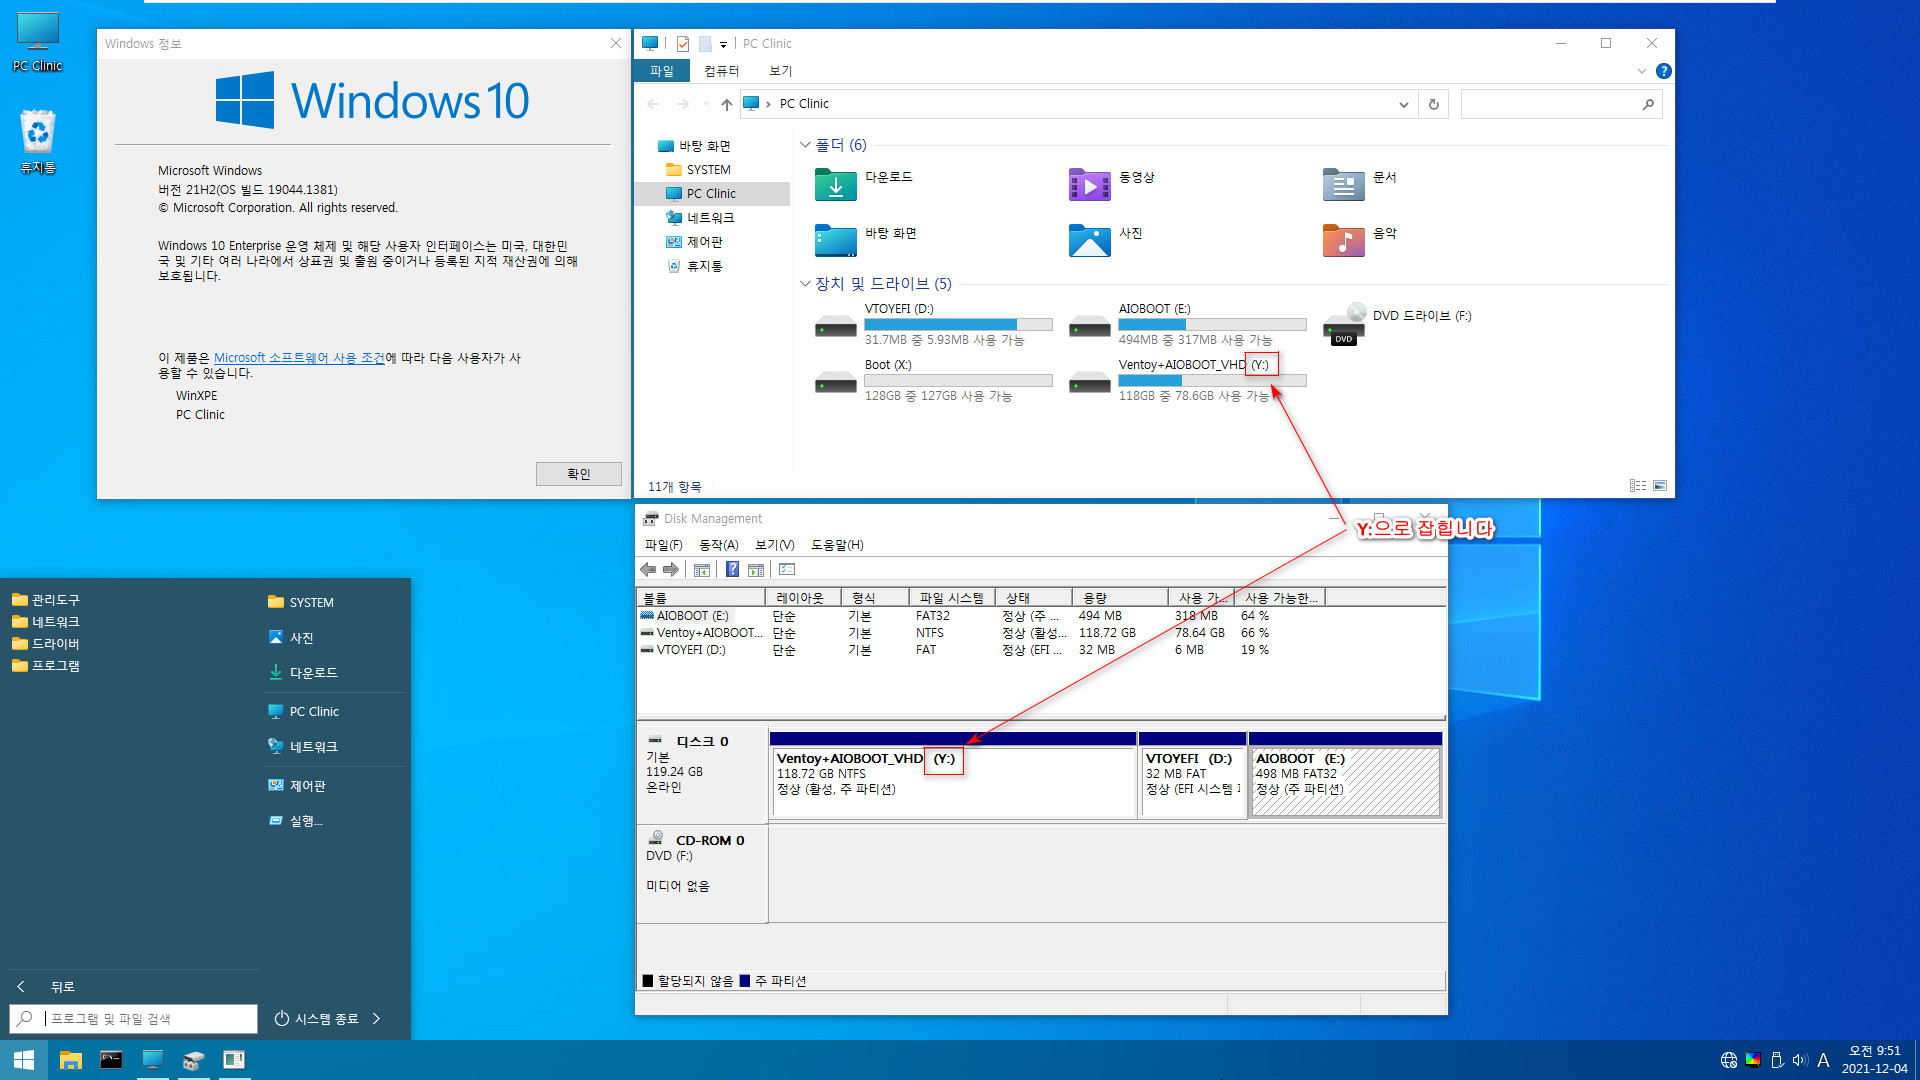Open the Microsoft 소프트웨어 사용 조건 link
Viewport: 1920px width, 1080px height.
coord(299,358)
